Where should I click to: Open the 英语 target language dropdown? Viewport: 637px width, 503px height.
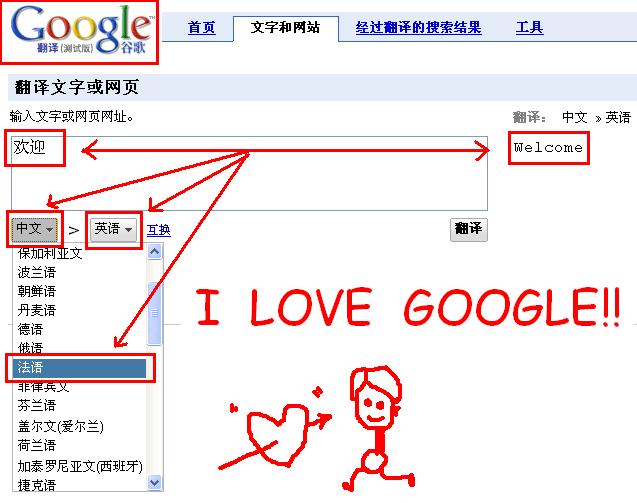click(113, 230)
